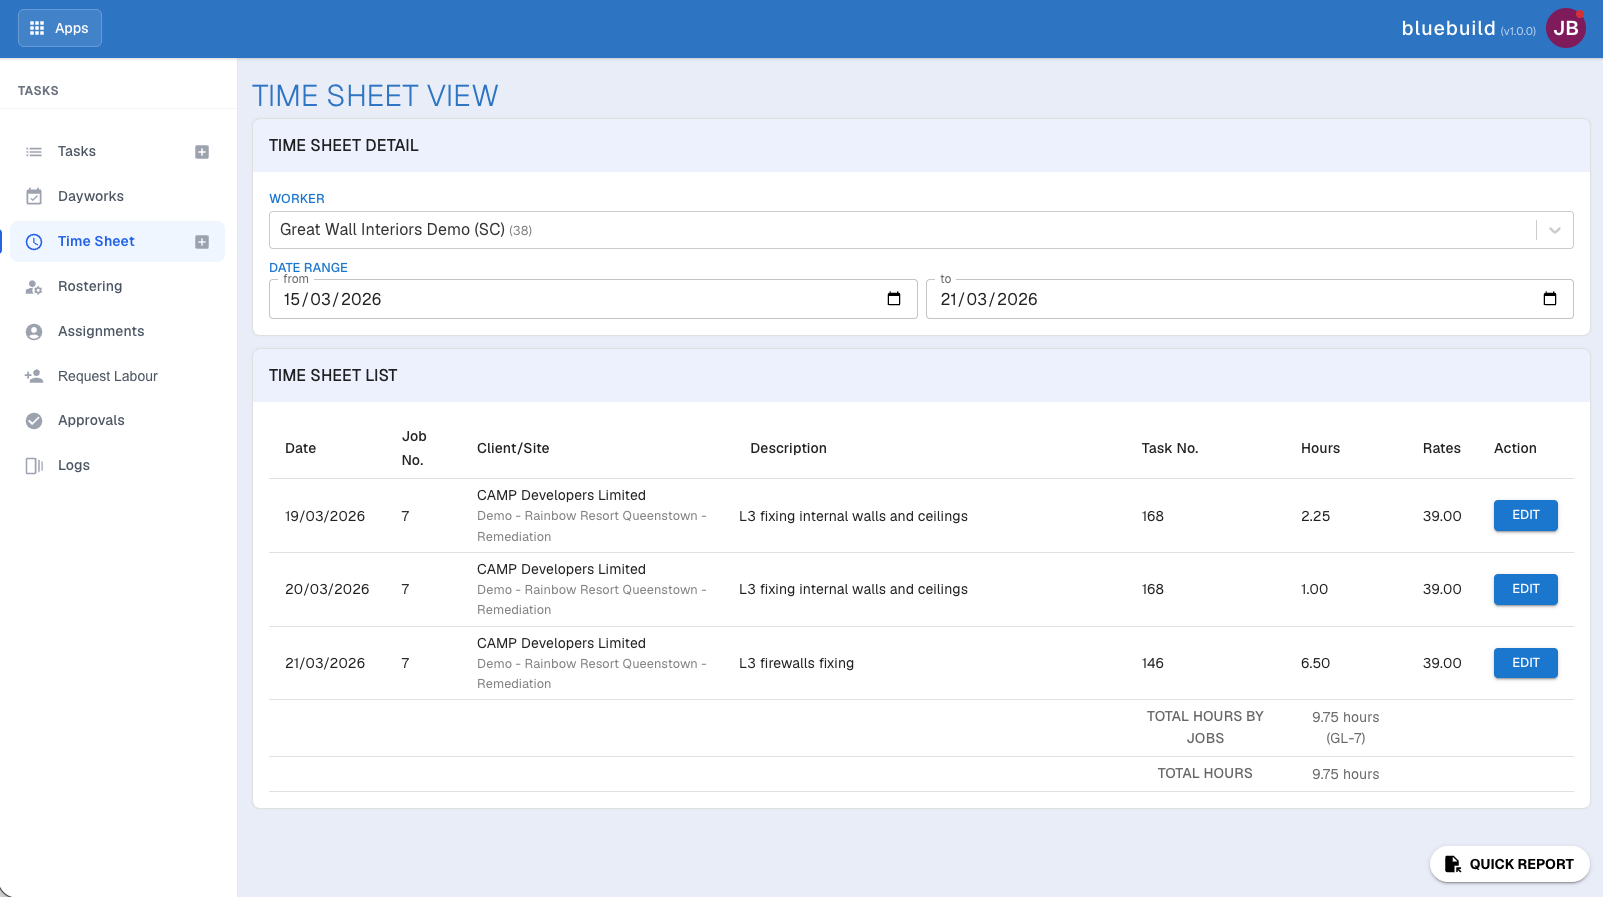
Task: Click the Request Labour add-person icon
Action: point(34,376)
